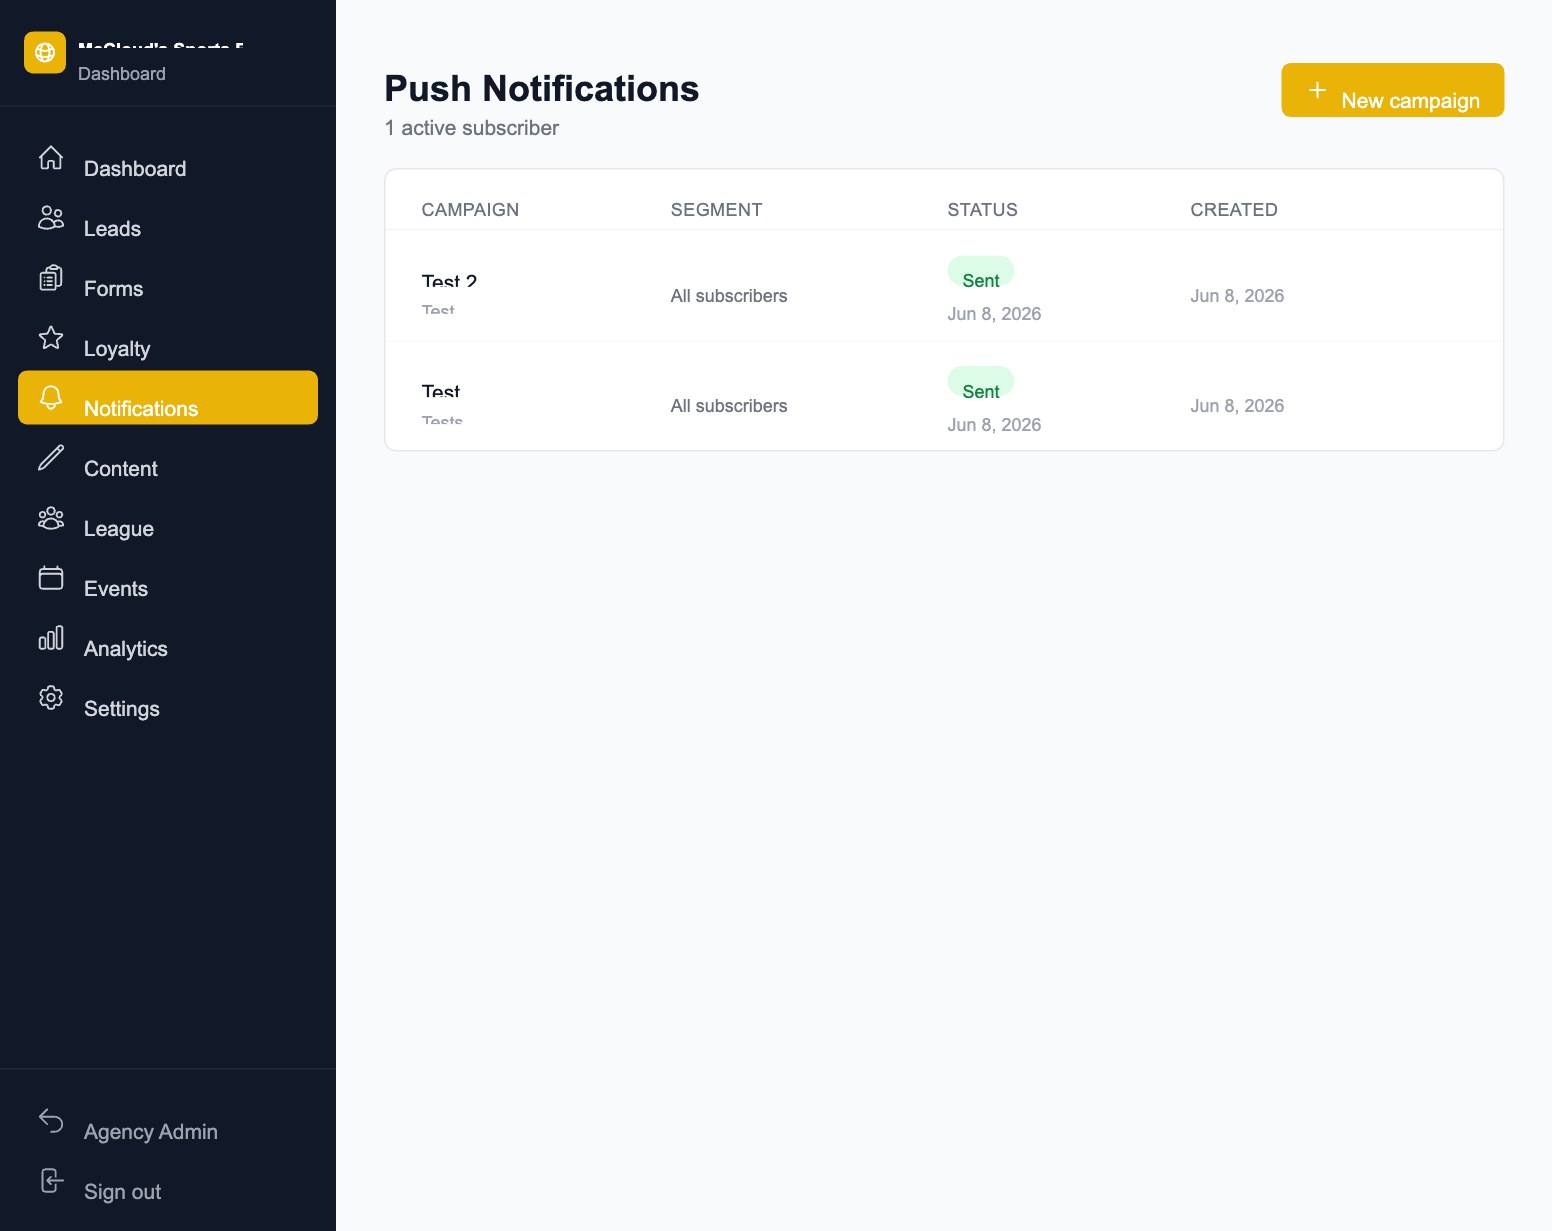Click the Agency Admin back arrow icon
Viewport: 1552px width, 1231px height.
pos(51,1121)
